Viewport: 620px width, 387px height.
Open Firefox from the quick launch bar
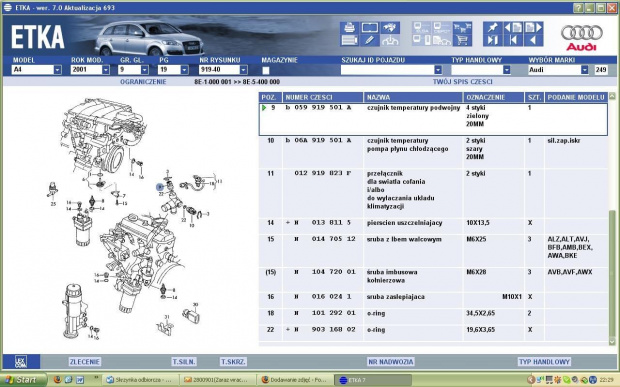pos(57,379)
